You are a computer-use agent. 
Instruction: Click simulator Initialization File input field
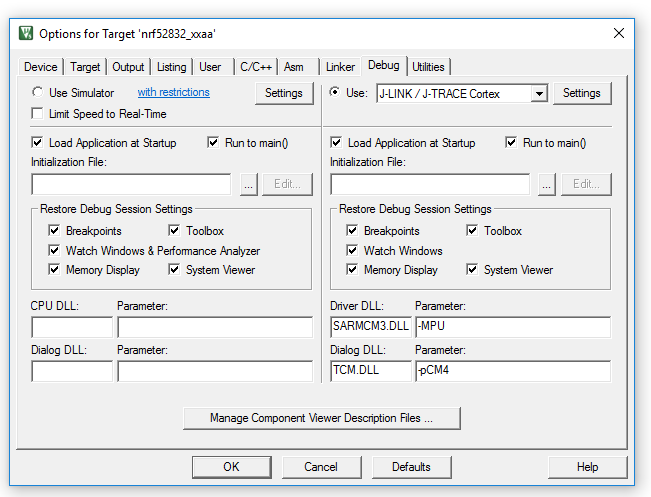coord(131,184)
